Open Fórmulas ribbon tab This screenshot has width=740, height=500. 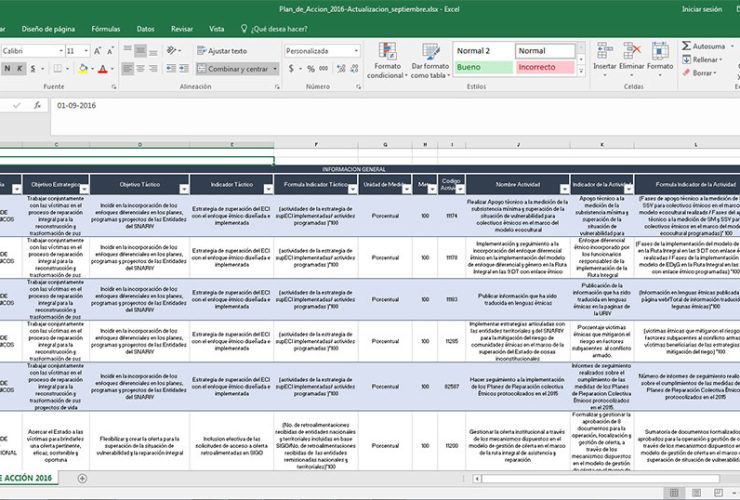point(106,29)
